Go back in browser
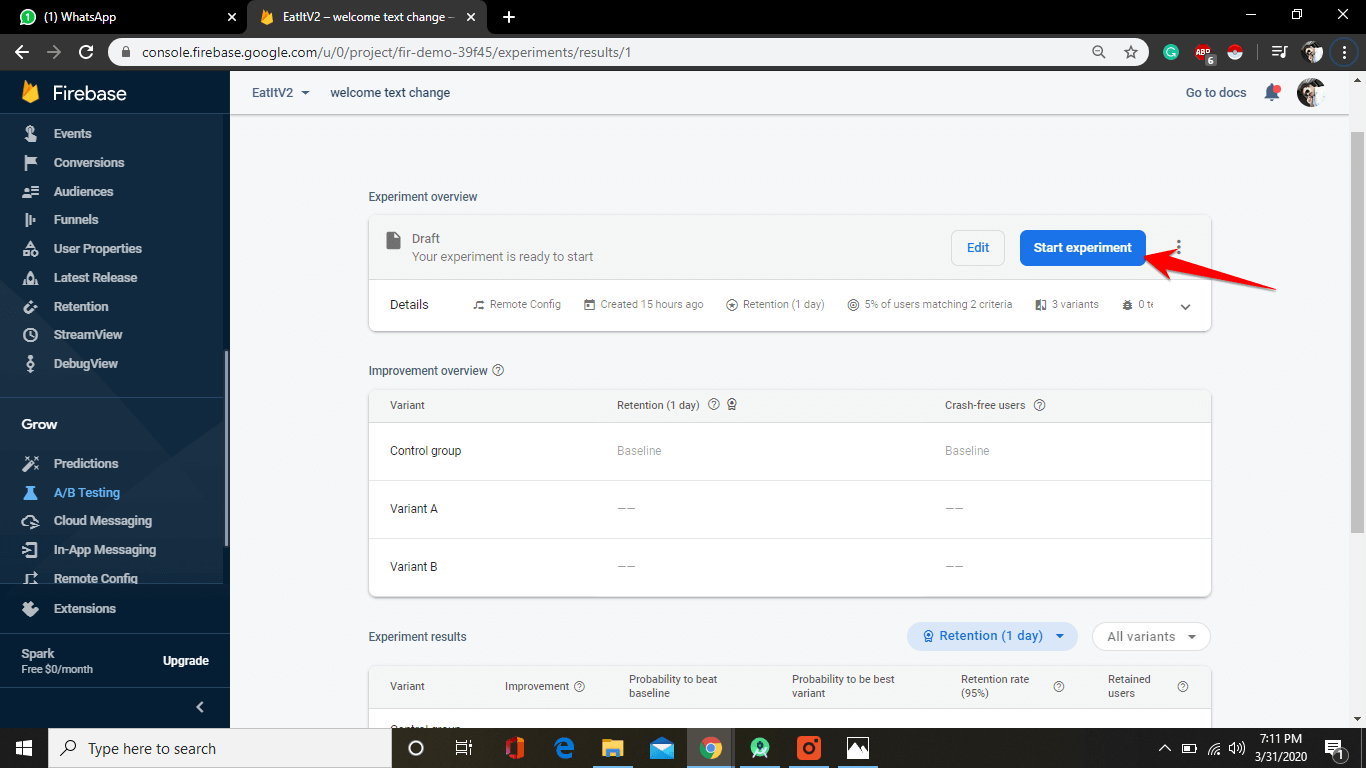This screenshot has width=1366, height=768. coord(20,52)
